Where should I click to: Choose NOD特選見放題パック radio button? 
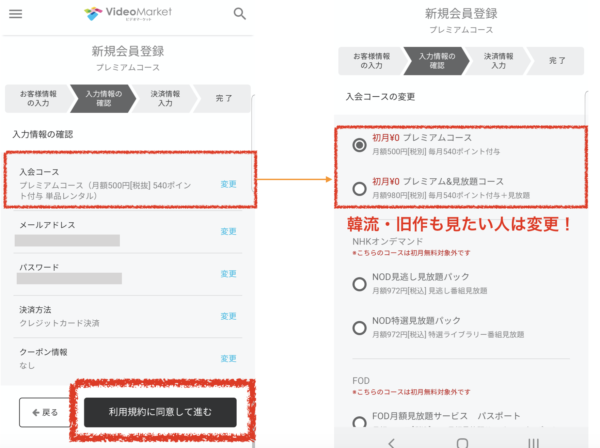[359, 328]
